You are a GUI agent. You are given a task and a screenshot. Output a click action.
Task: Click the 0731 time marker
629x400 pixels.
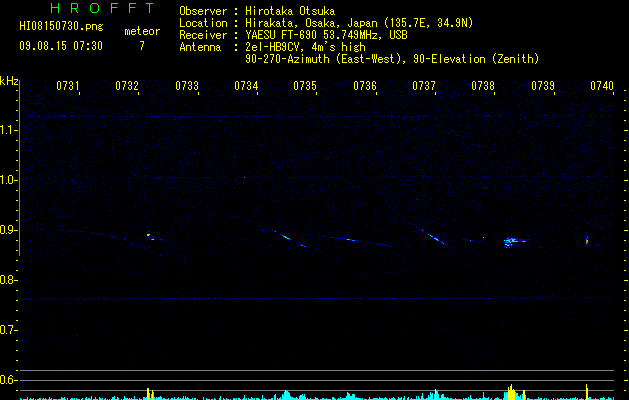(67, 86)
